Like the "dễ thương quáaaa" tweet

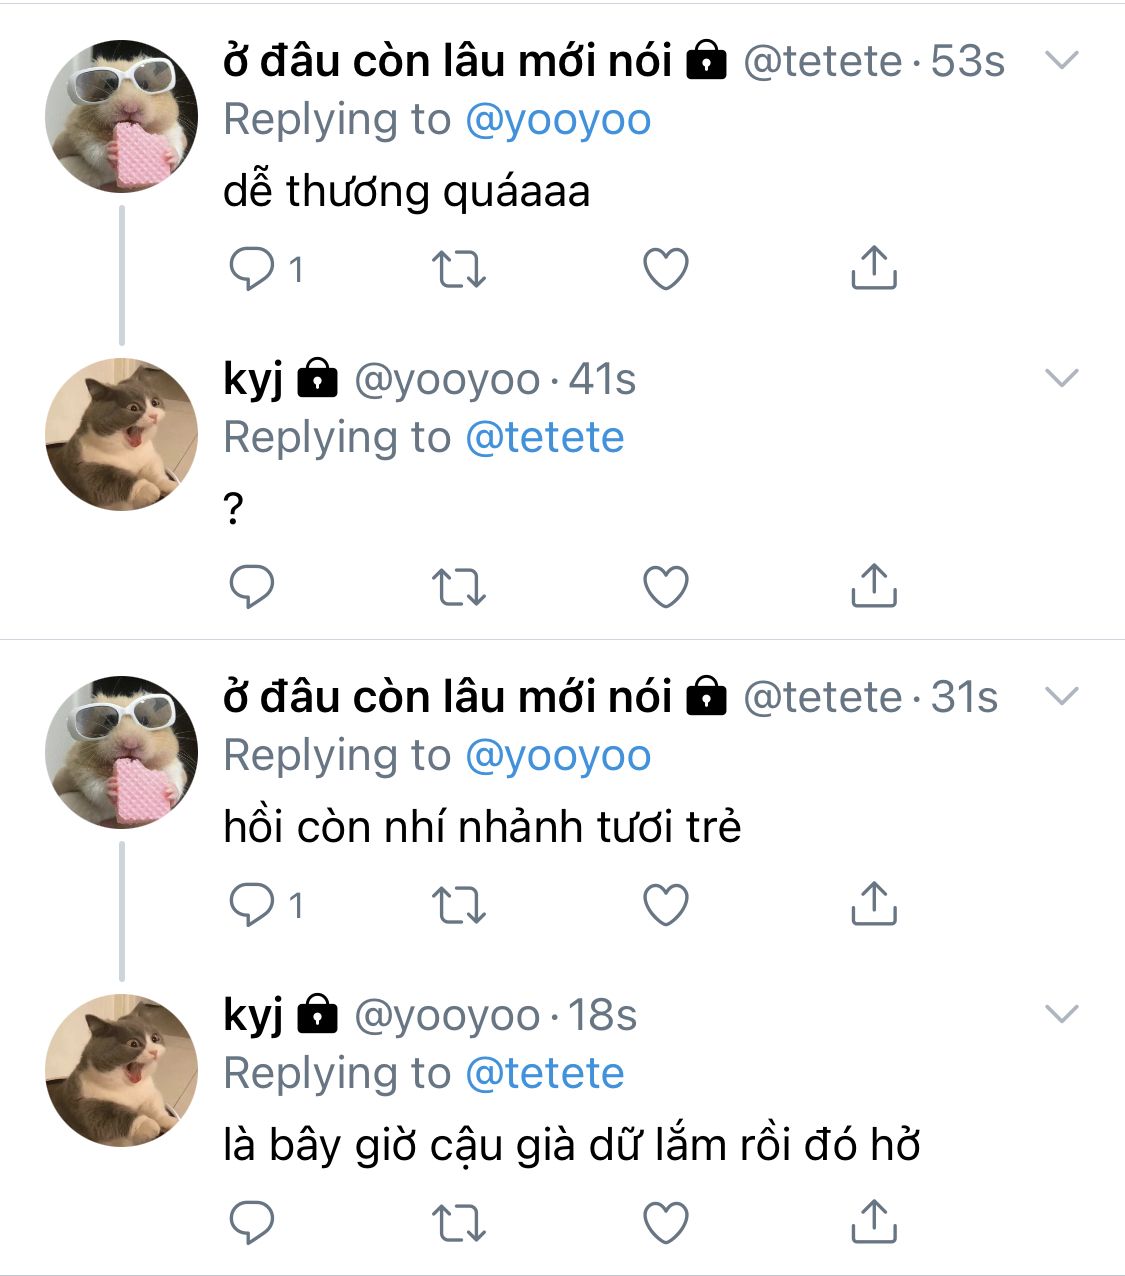(x=666, y=269)
